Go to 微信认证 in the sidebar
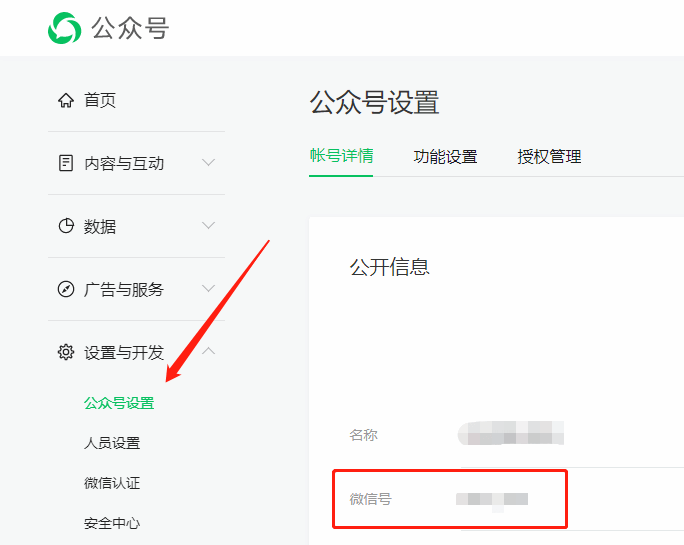This screenshot has width=684, height=545. point(112,483)
